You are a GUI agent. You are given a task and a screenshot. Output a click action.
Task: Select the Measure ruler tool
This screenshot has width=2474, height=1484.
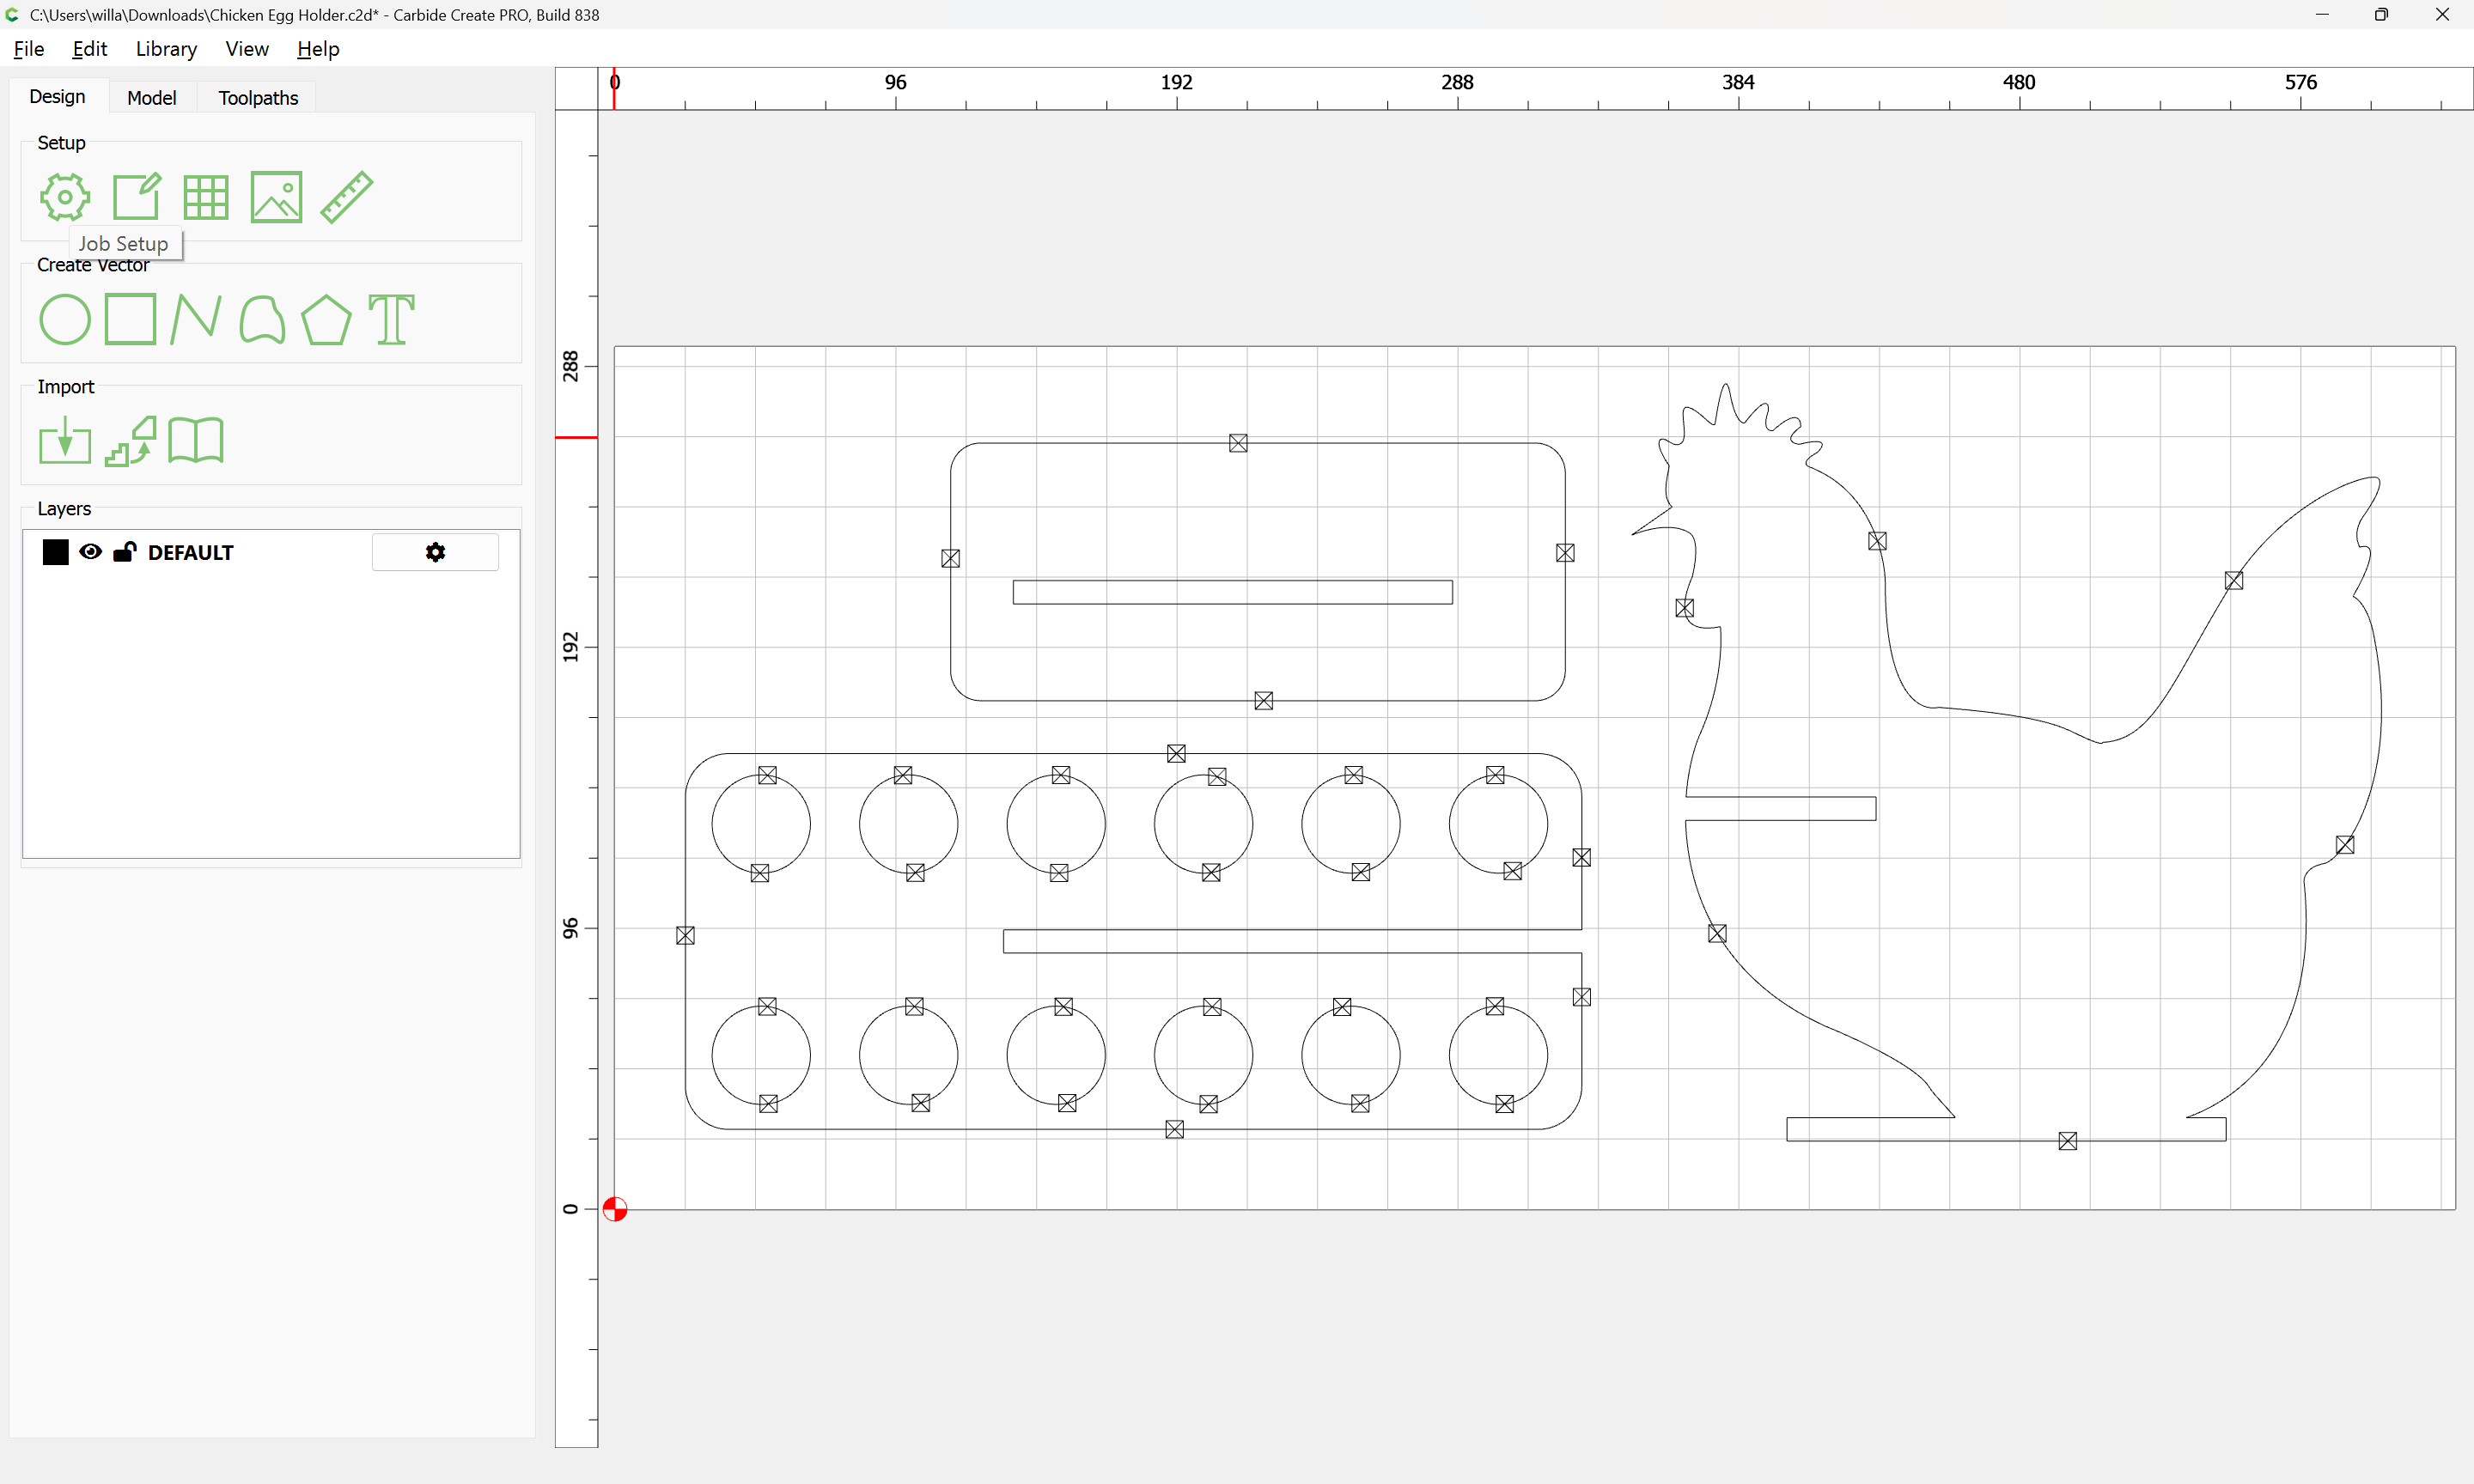[346, 197]
